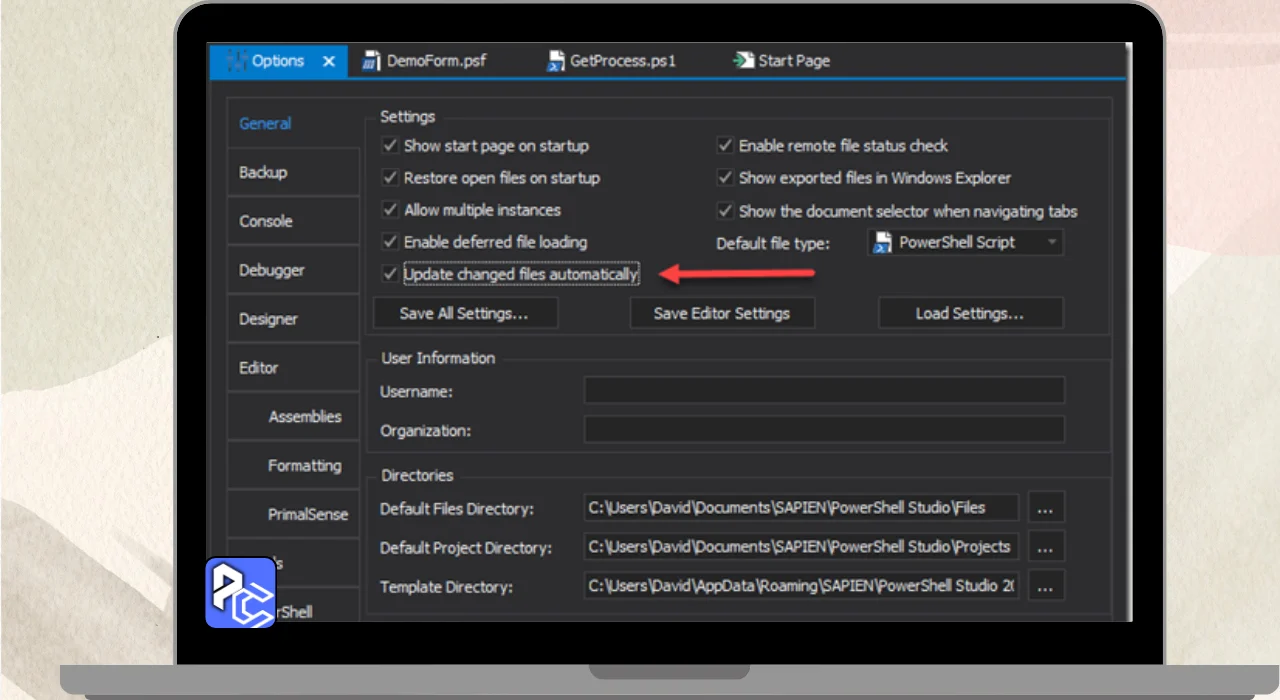Click the blue PC logo icon
The image size is (1280, 700).
pyautogui.click(x=240, y=592)
